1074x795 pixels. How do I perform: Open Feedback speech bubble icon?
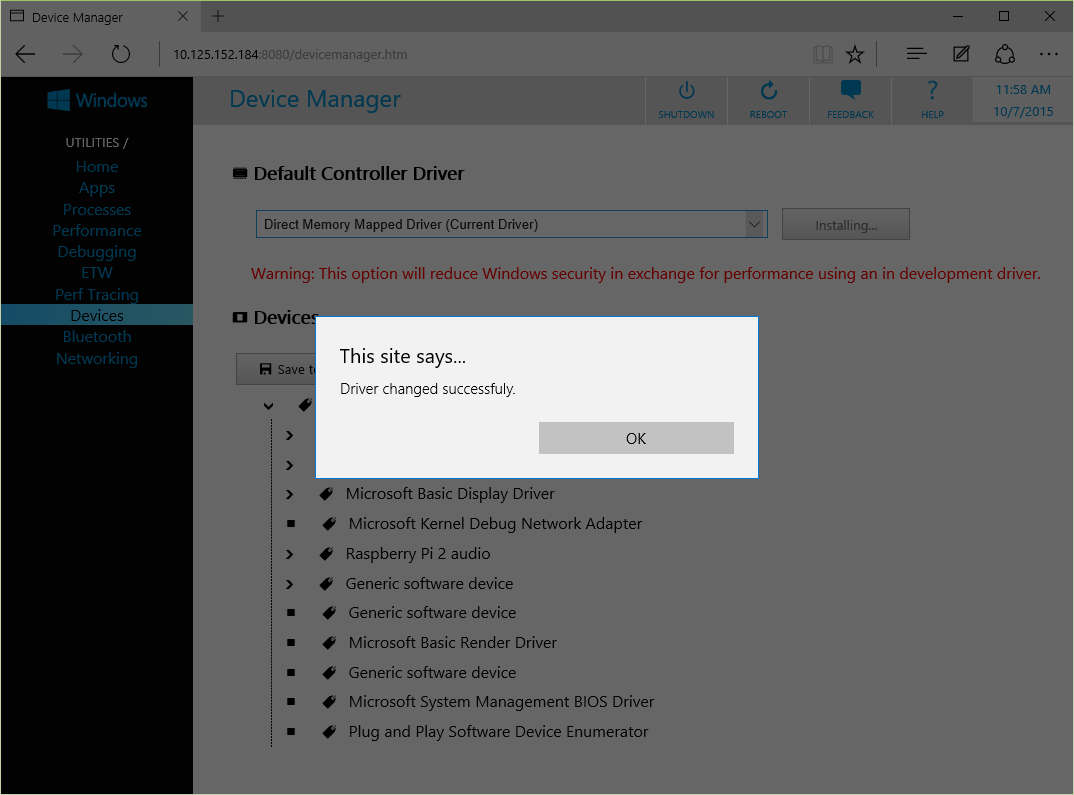[x=850, y=90]
